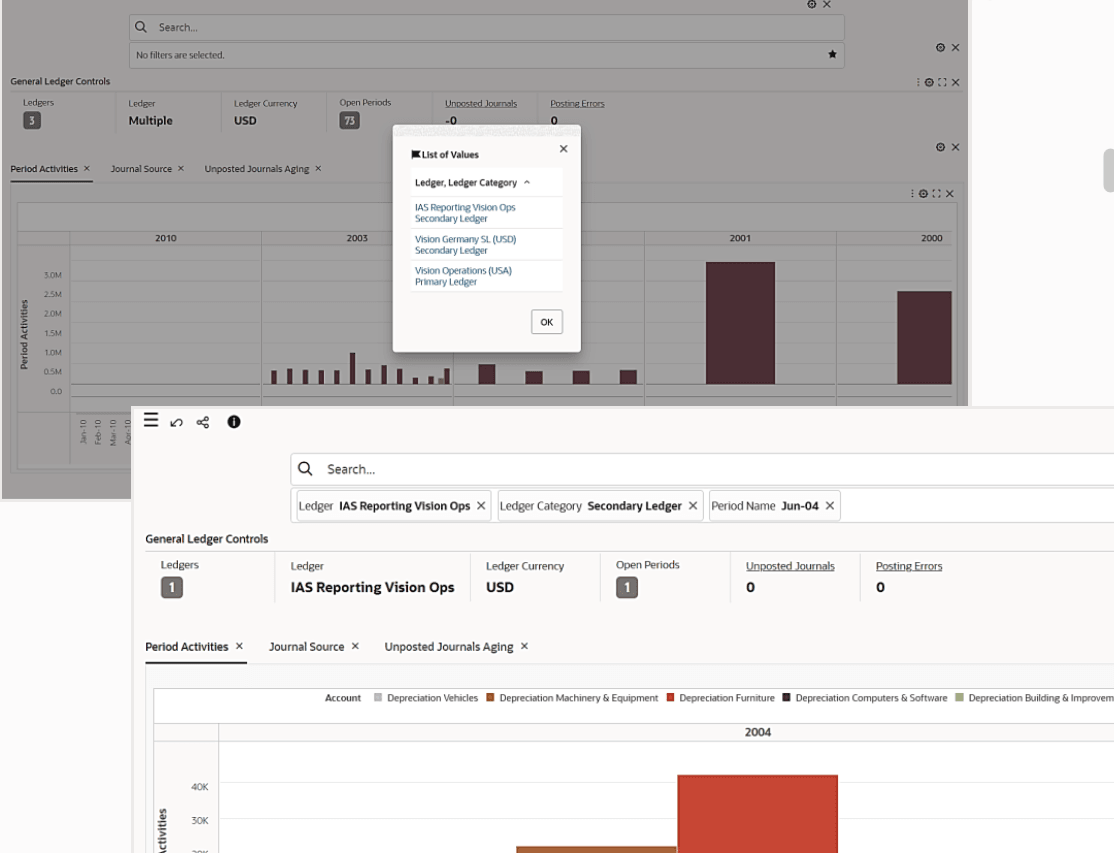
Task: Close background Unposted Journals Aging tab with X
Action: click(318, 168)
